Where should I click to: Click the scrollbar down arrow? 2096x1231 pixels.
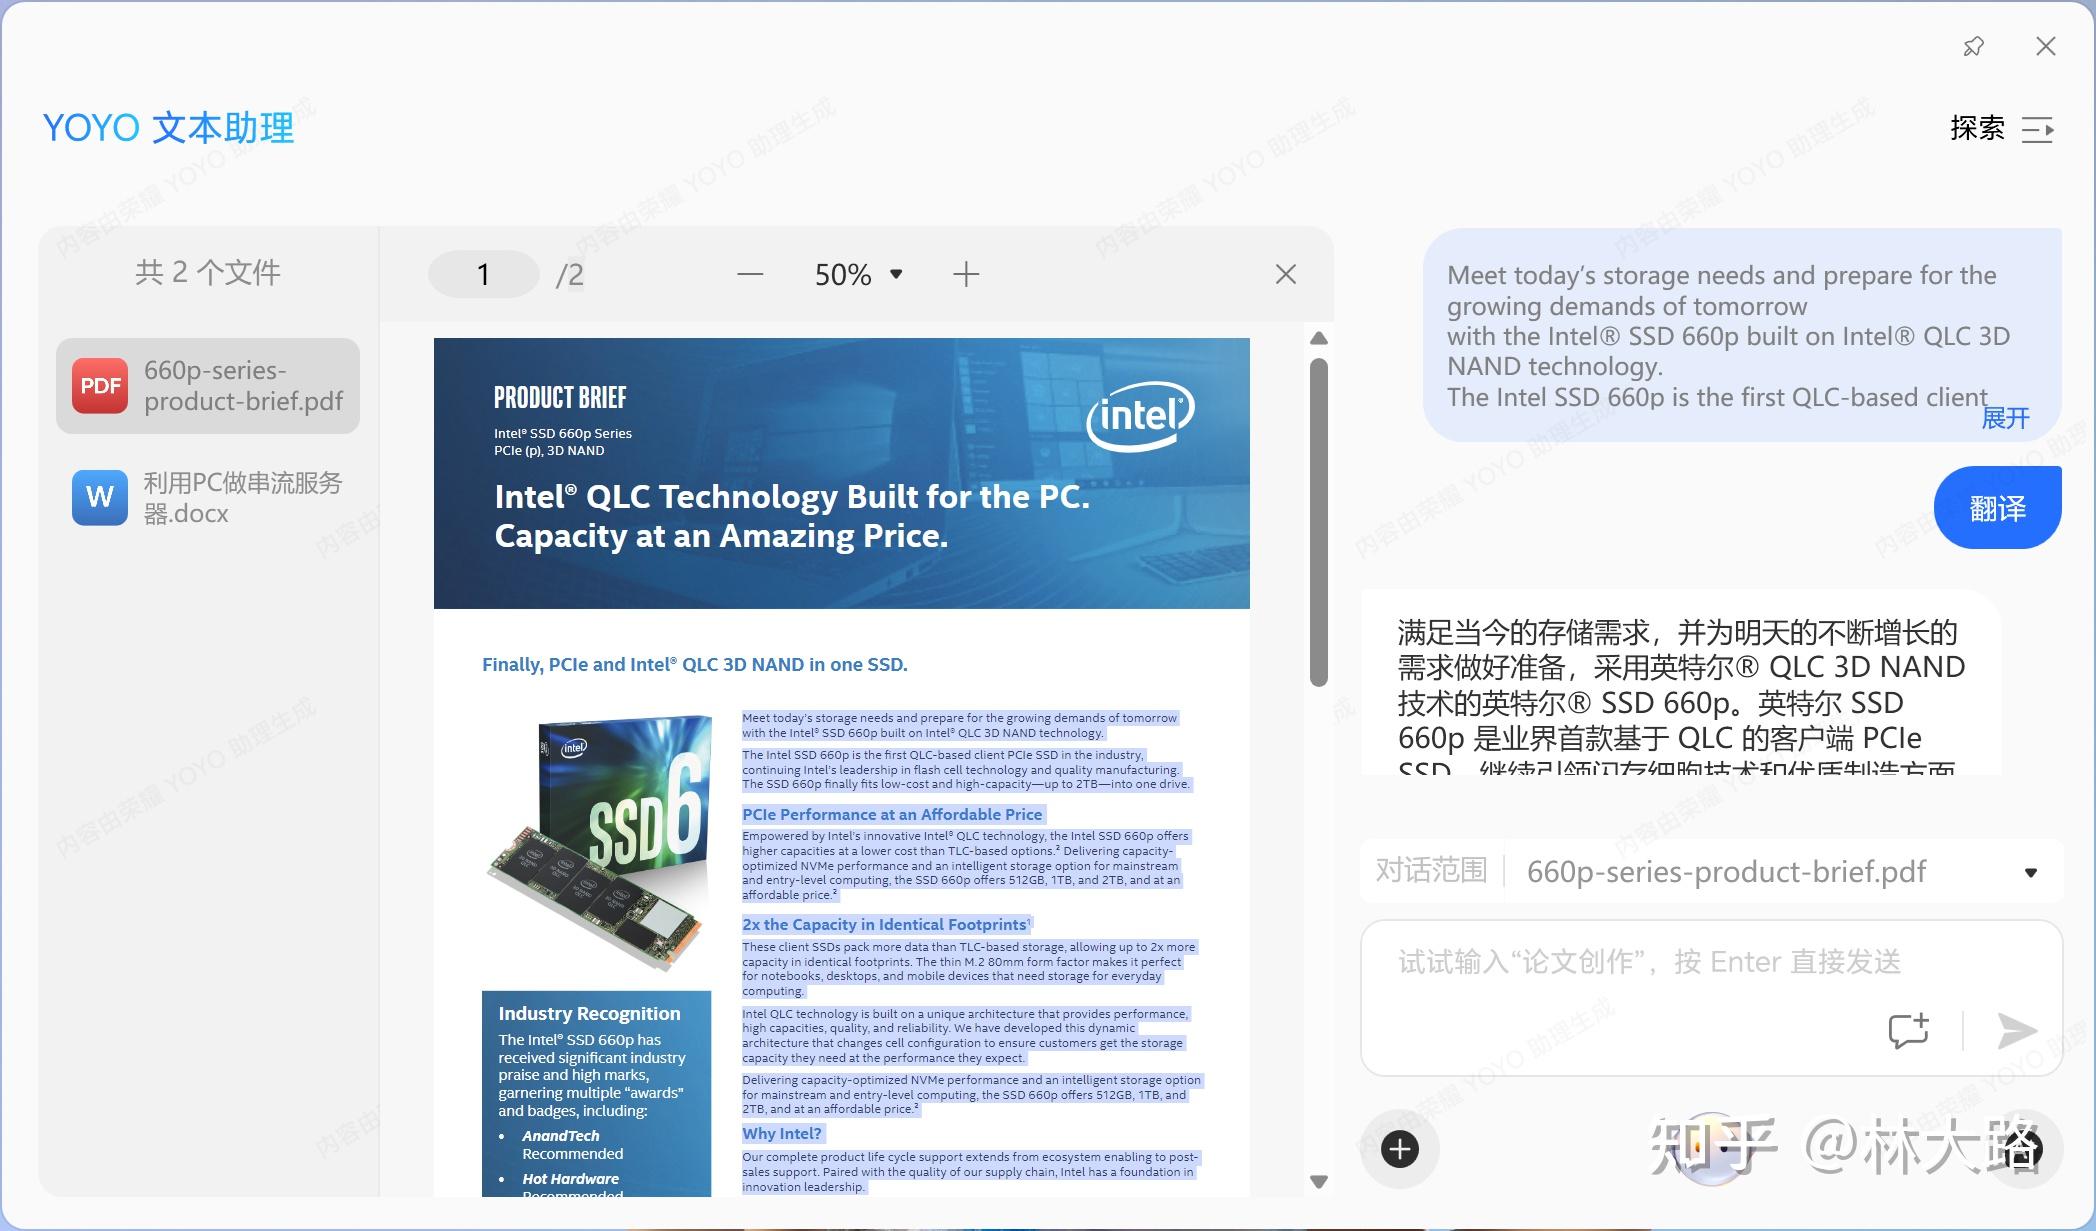(1319, 1182)
